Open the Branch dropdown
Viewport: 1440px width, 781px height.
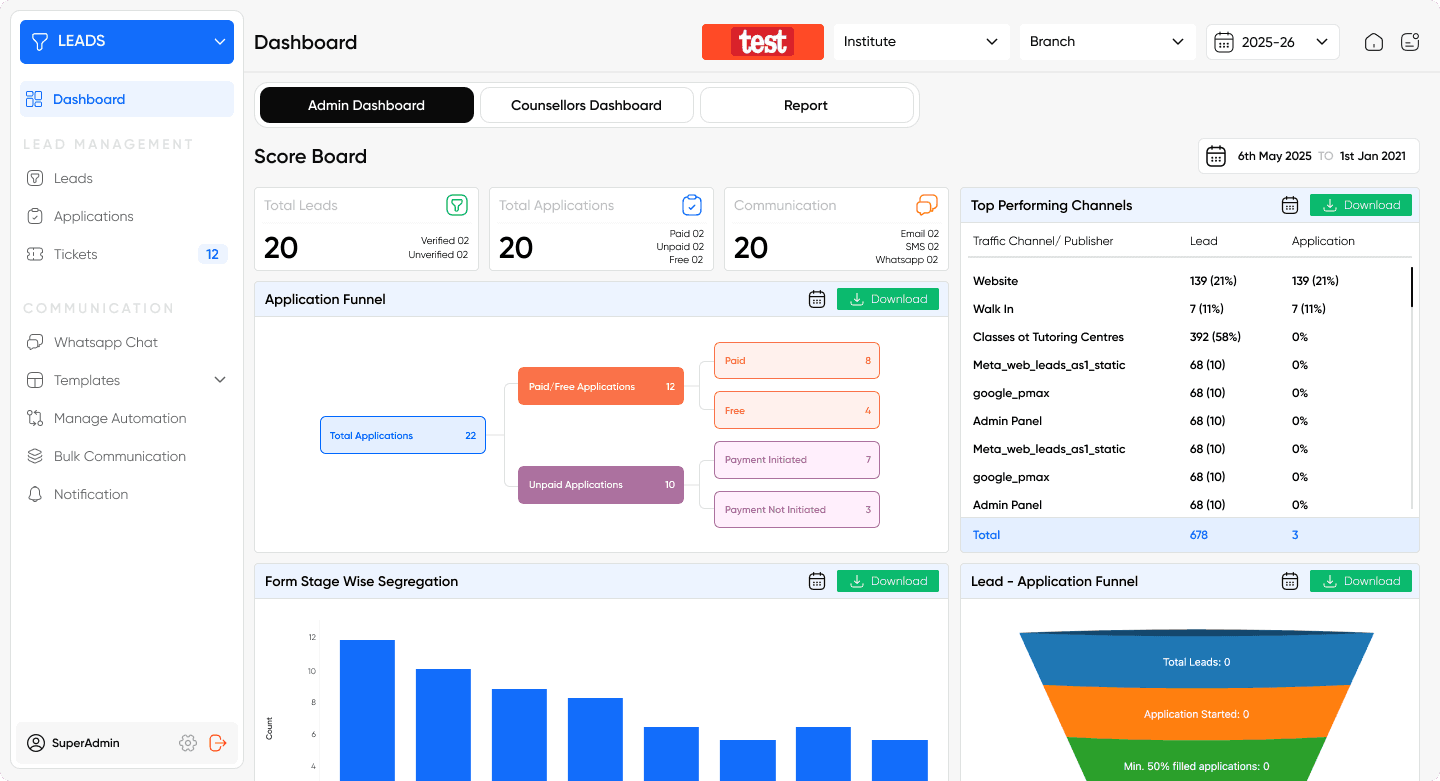click(1107, 42)
